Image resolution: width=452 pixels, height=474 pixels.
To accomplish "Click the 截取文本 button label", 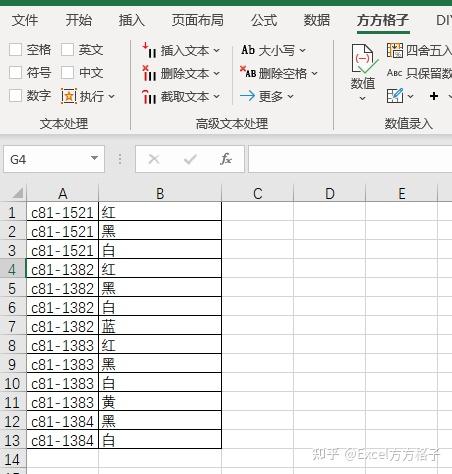I will (x=185, y=97).
